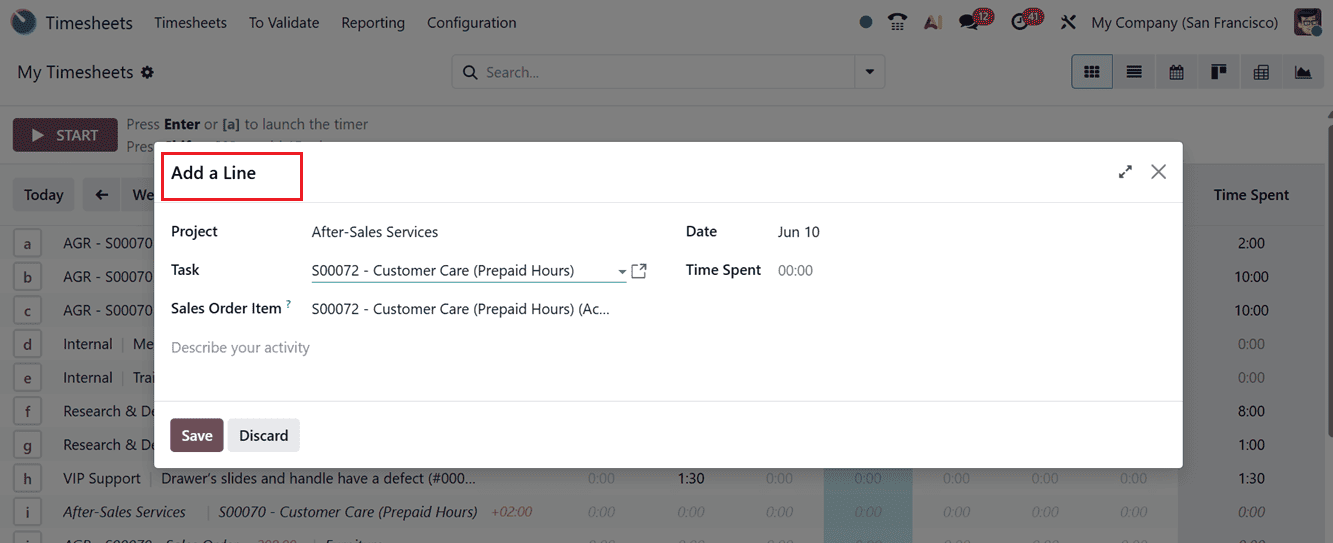
Task: Save the new timesheet line
Action: (197, 435)
